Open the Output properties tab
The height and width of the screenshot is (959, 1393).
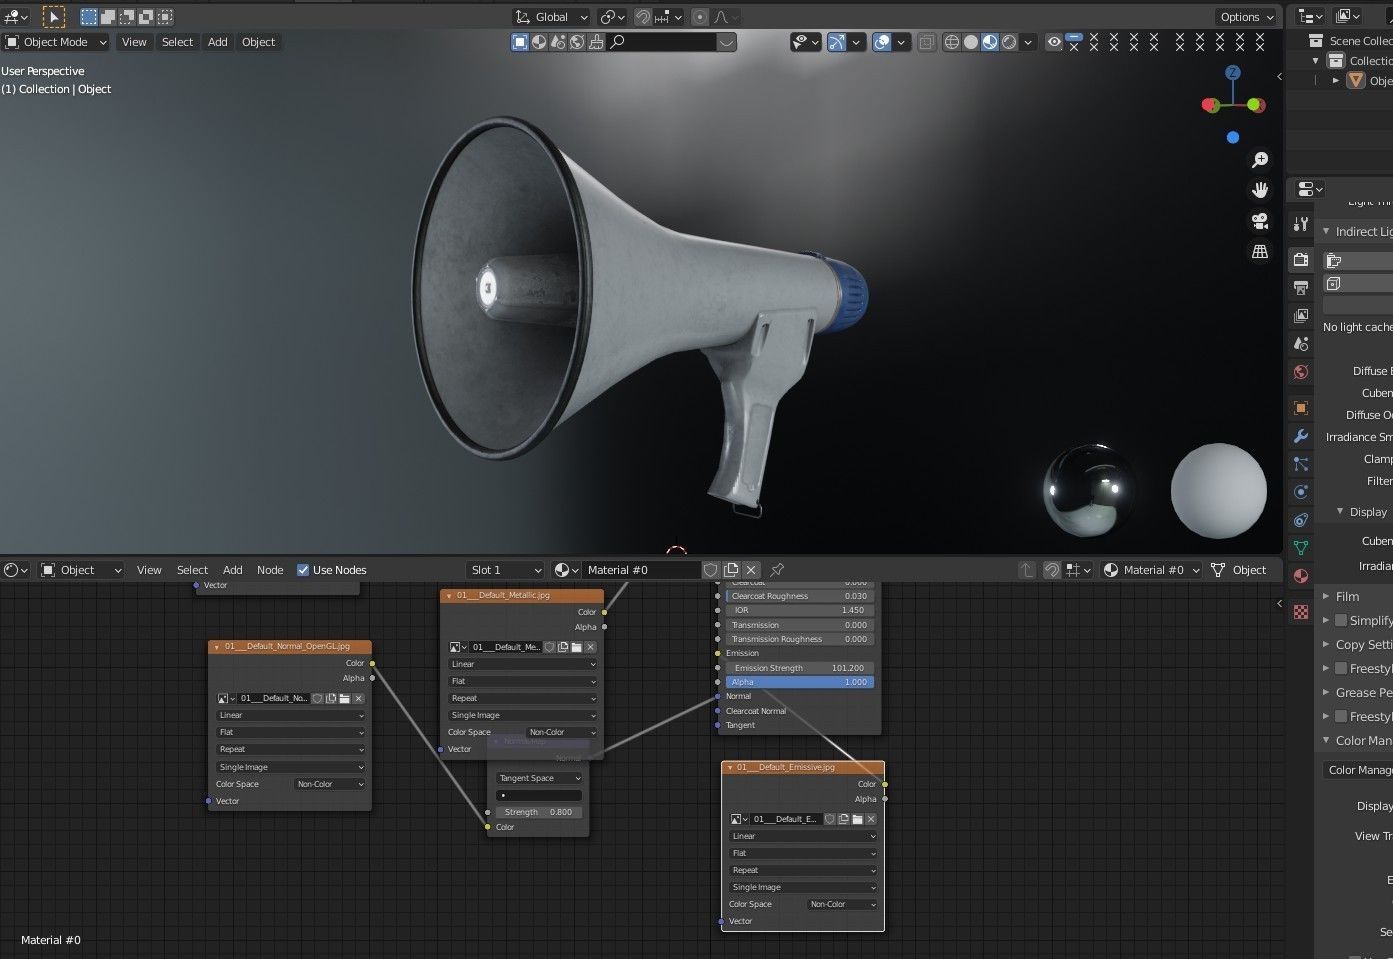point(1300,288)
